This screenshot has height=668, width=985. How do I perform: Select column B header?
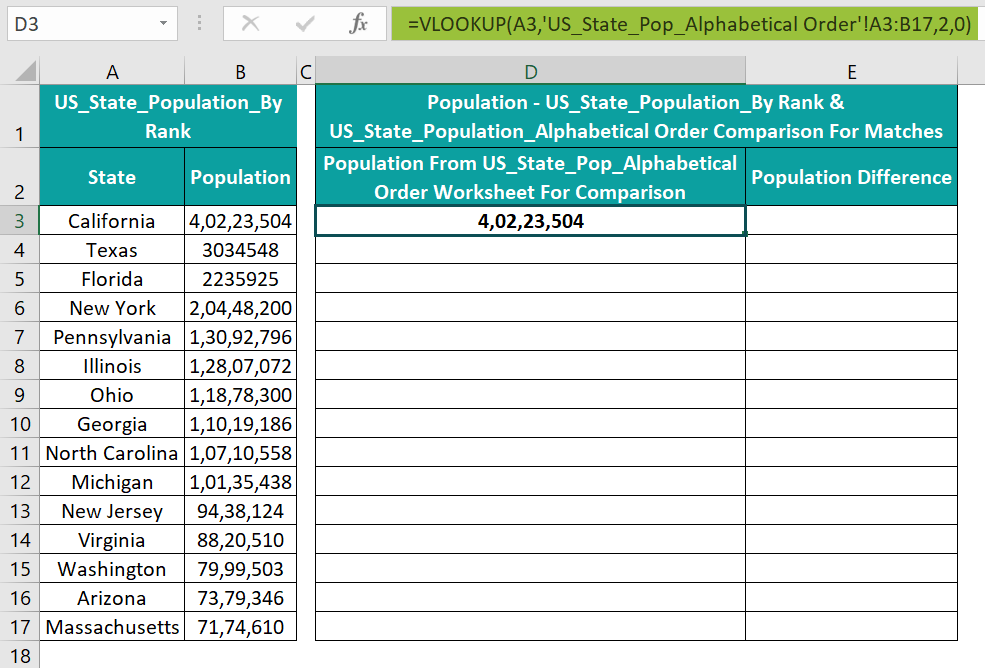[x=241, y=72]
